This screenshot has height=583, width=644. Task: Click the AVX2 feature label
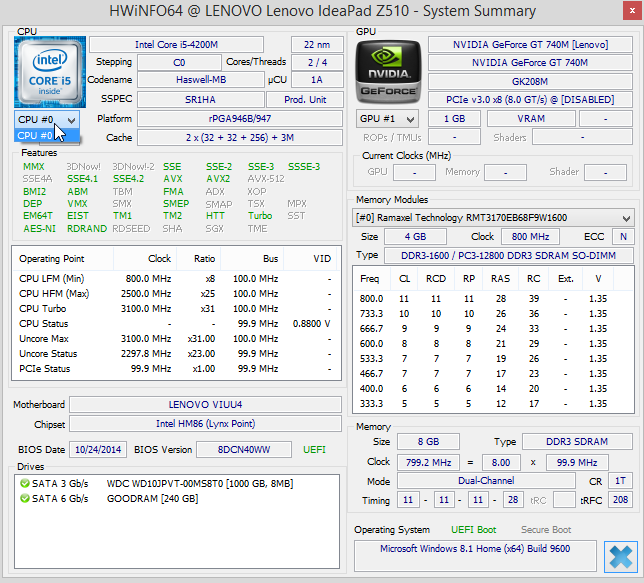[218, 179]
